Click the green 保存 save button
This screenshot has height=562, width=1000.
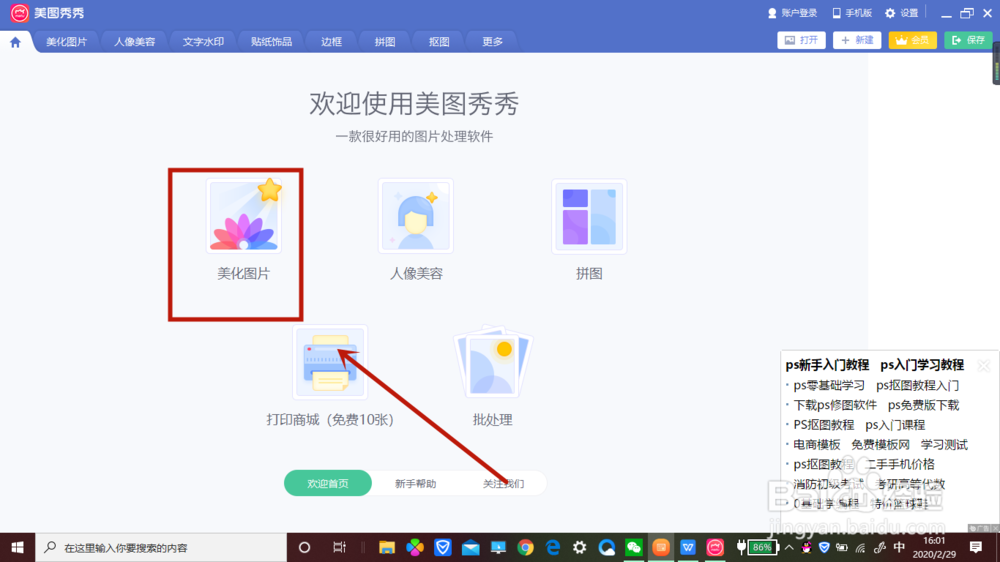[x=968, y=40]
